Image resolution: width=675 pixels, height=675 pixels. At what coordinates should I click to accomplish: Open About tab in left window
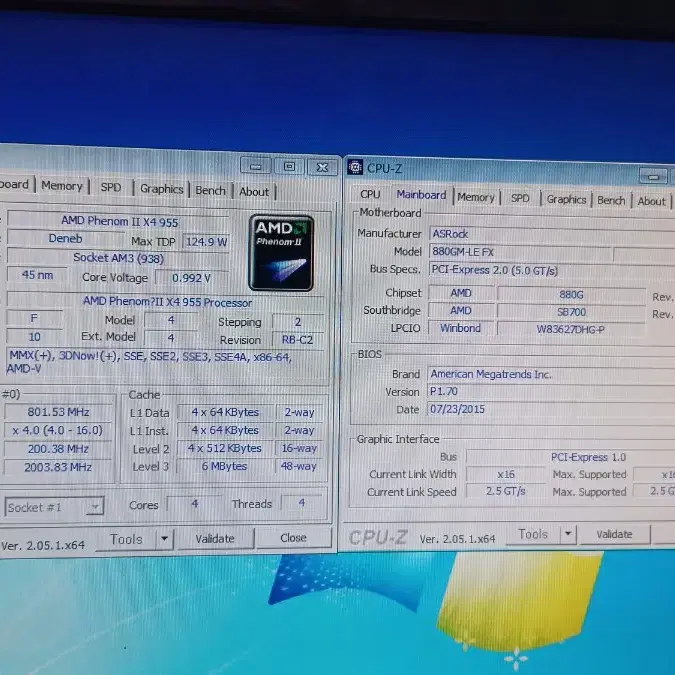pos(254,192)
